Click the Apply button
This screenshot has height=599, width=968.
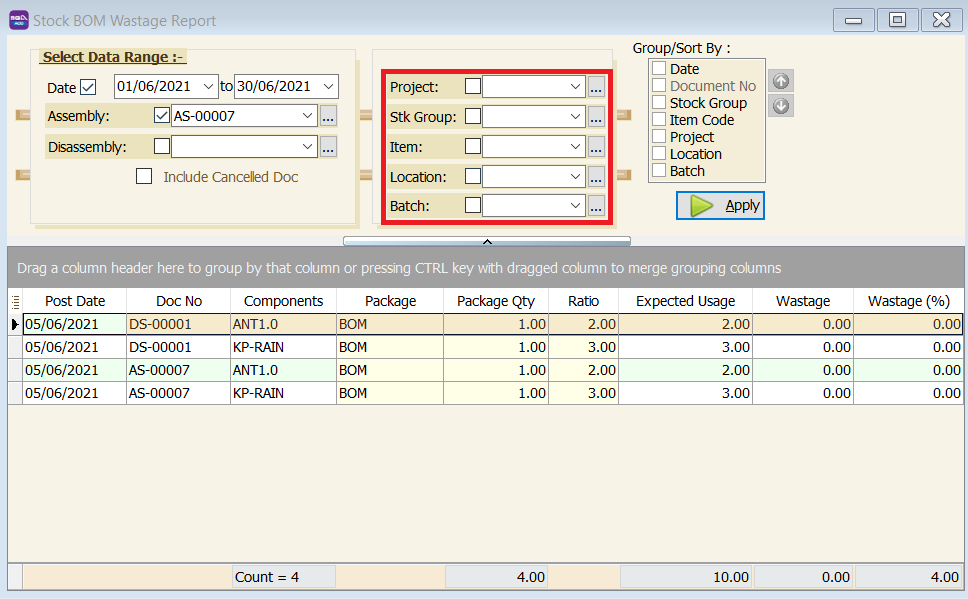point(720,205)
